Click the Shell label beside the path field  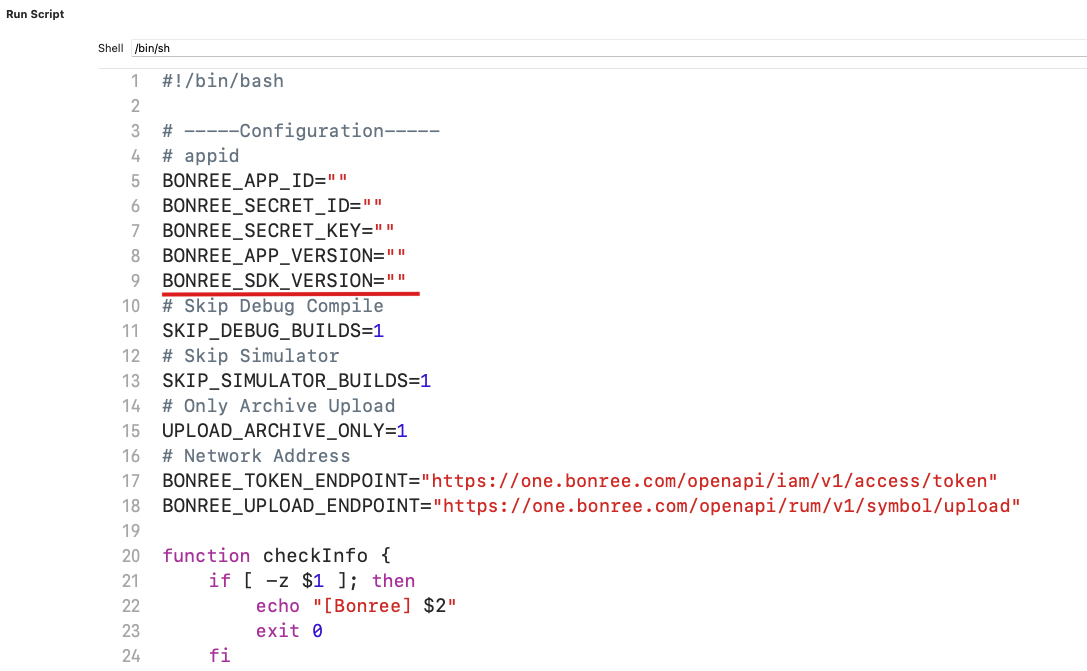(110, 48)
